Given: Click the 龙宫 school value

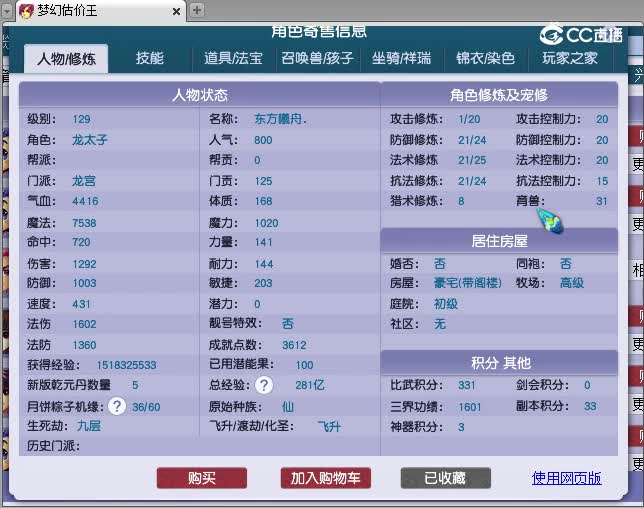Looking at the screenshot, I should tap(84, 181).
